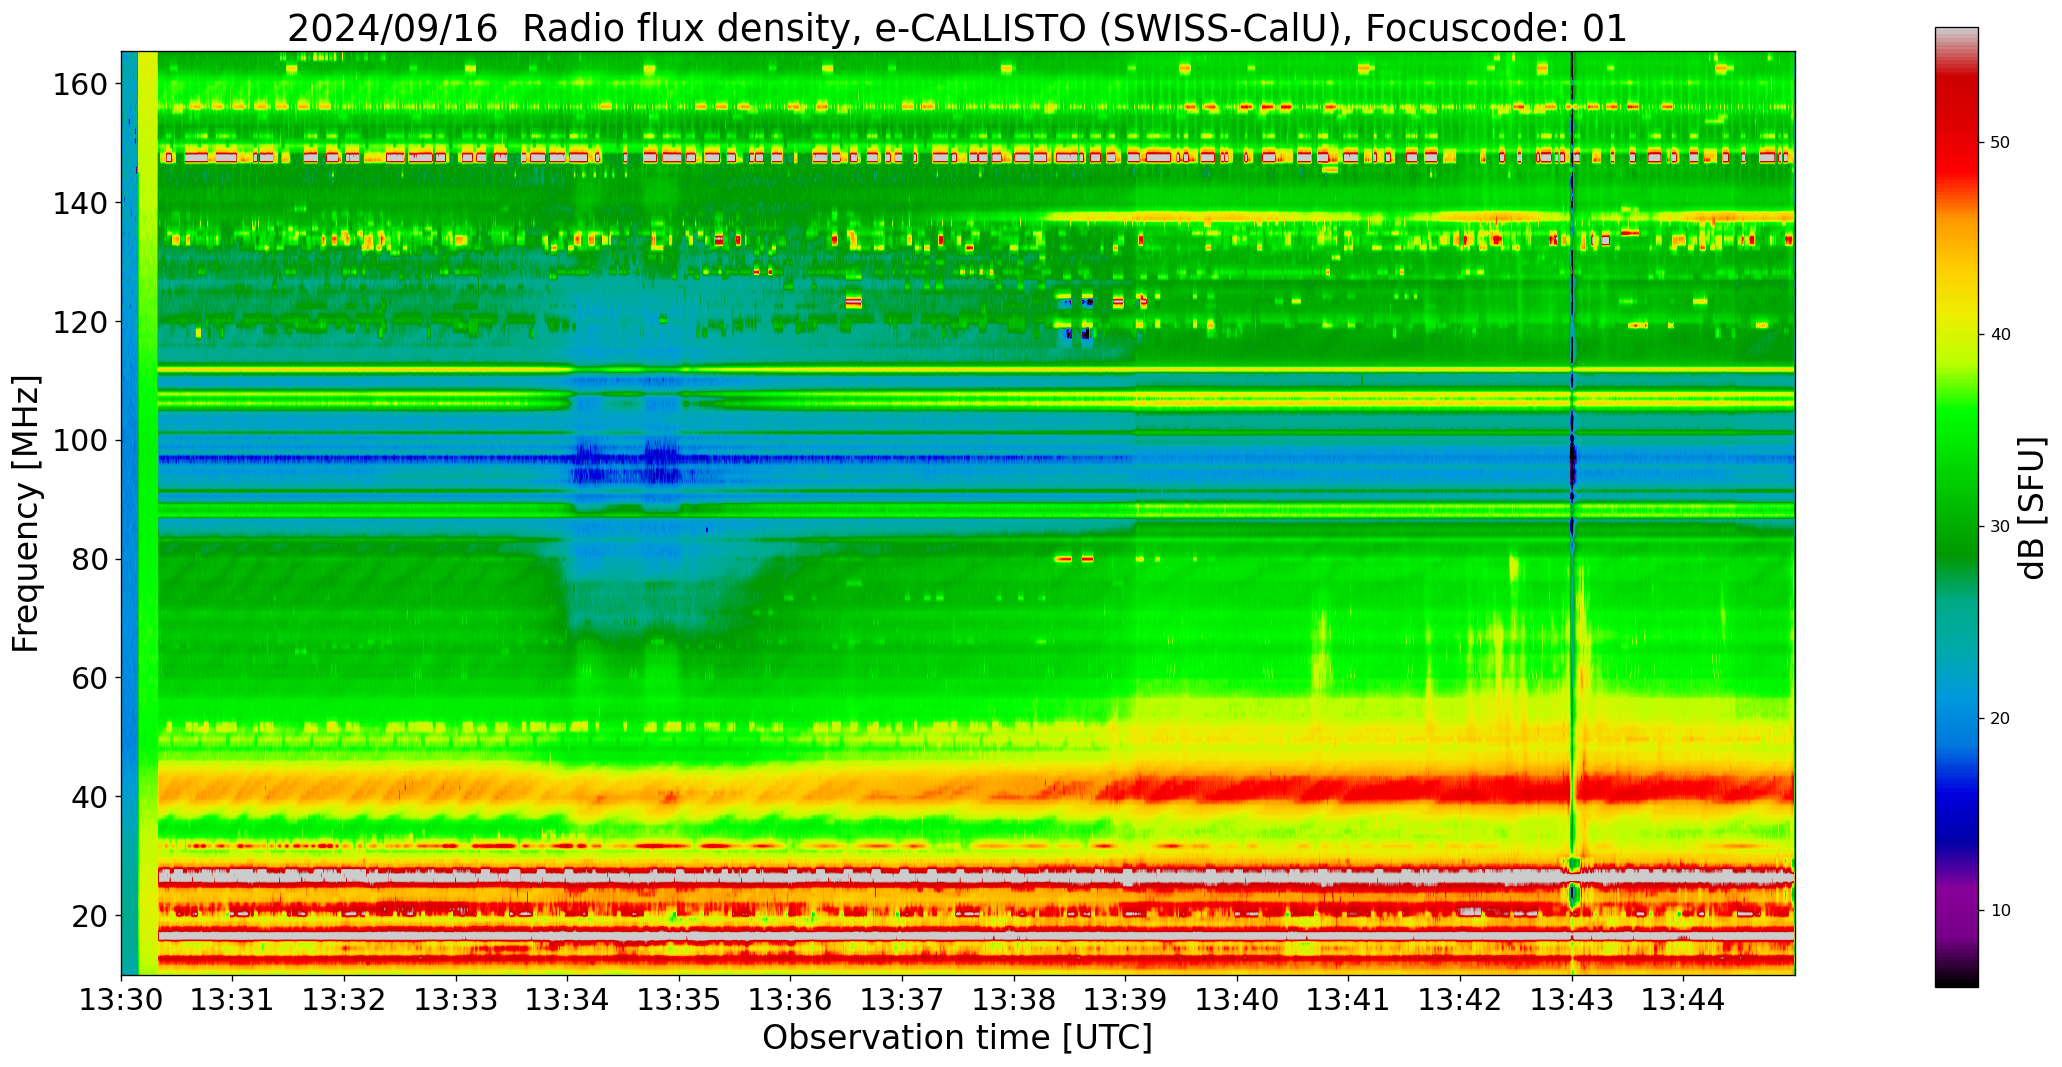Image resolution: width=2062 pixels, height=1067 pixels.
Task: Click the colorbar tick label 10
Action: tap(2000, 910)
